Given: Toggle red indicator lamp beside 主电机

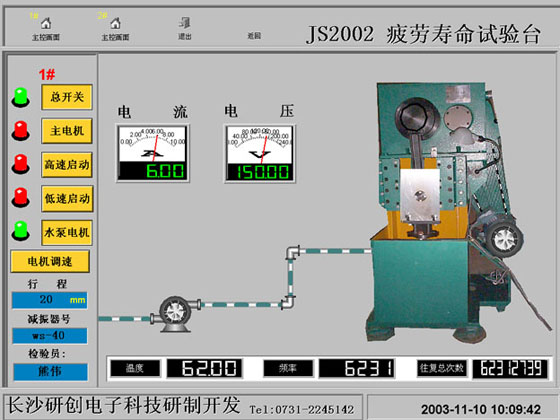Looking at the screenshot, I should pyautogui.click(x=21, y=130).
